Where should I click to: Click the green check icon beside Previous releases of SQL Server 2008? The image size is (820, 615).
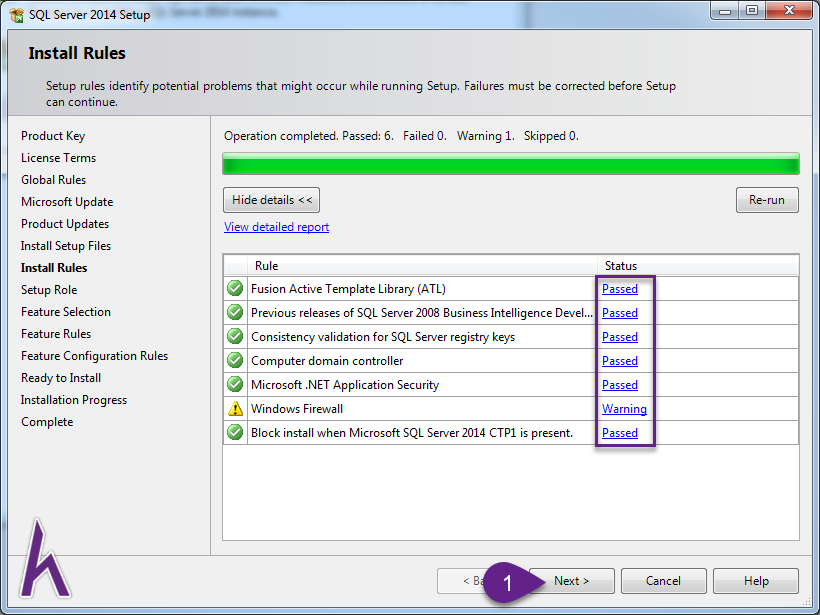tap(235, 312)
